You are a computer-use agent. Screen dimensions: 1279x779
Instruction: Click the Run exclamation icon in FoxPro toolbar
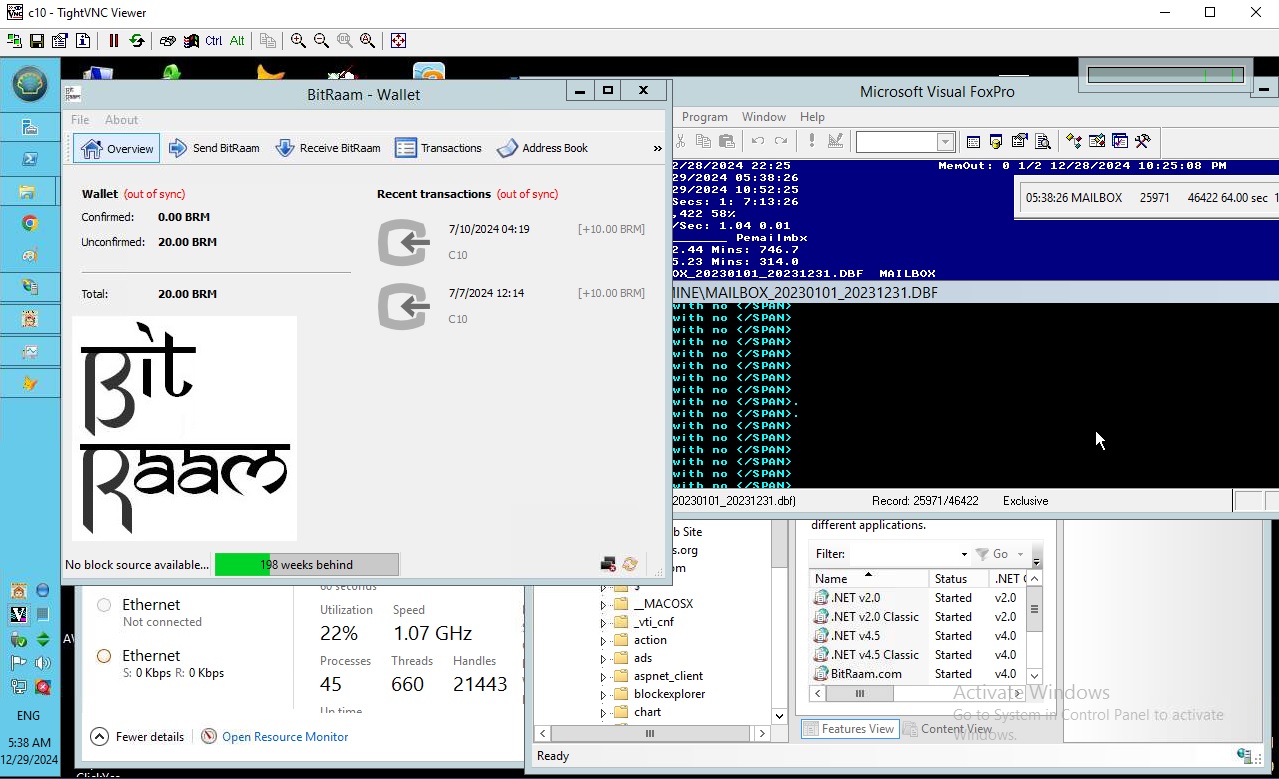812,142
